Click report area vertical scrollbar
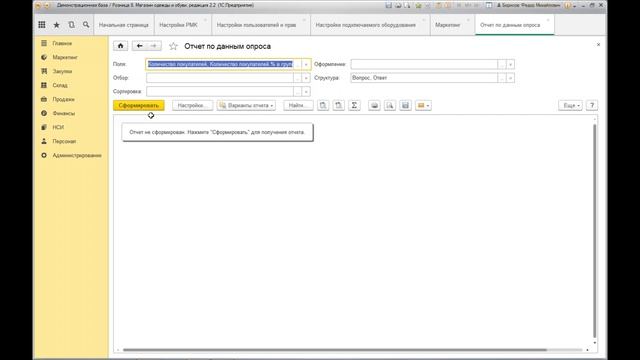The height and width of the screenshot is (360, 640). [x=595, y=231]
